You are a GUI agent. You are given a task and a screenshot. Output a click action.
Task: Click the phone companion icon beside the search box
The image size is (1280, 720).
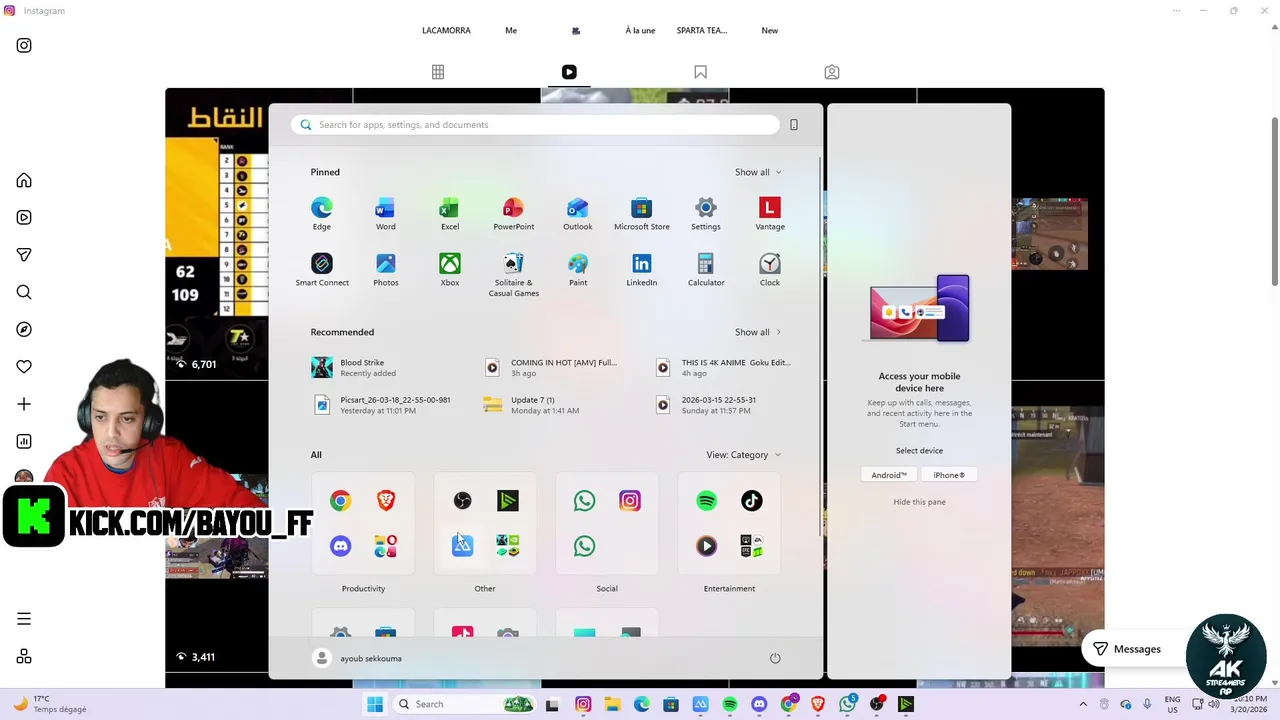[x=794, y=125]
